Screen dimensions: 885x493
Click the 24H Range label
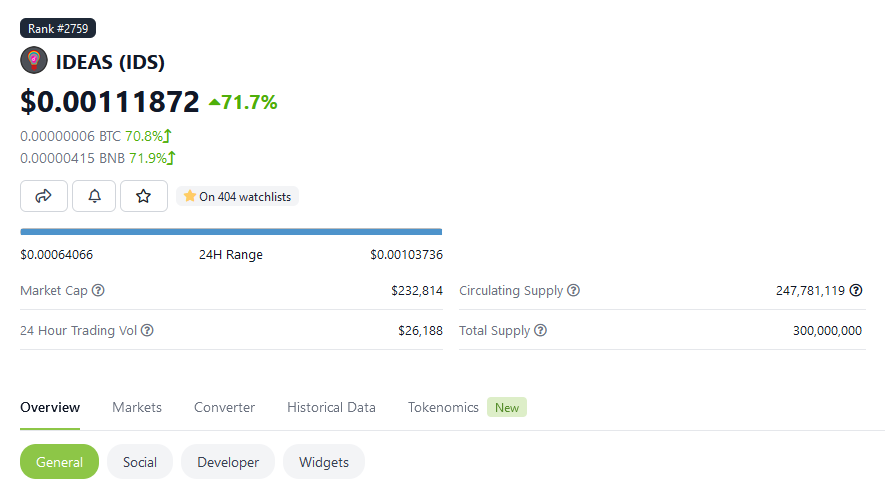tap(231, 255)
